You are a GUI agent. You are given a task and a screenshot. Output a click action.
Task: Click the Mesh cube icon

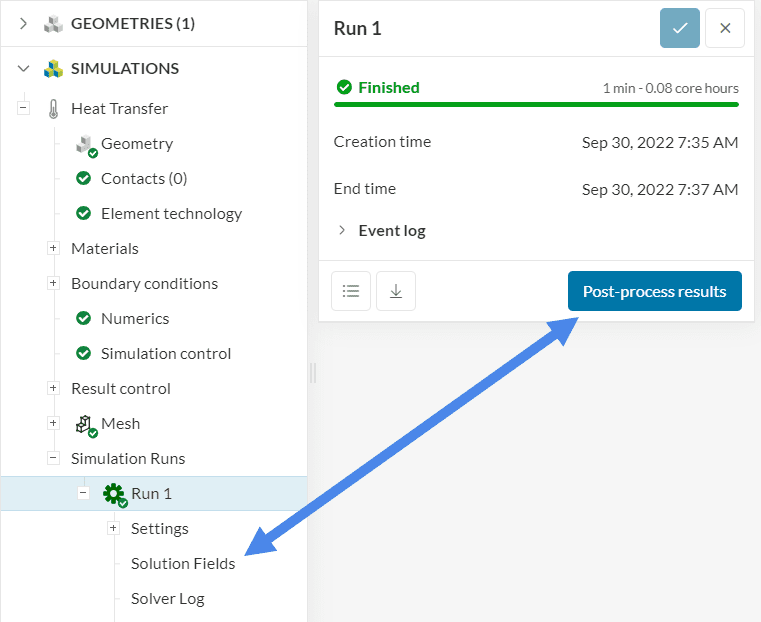click(x=85, y=424)
